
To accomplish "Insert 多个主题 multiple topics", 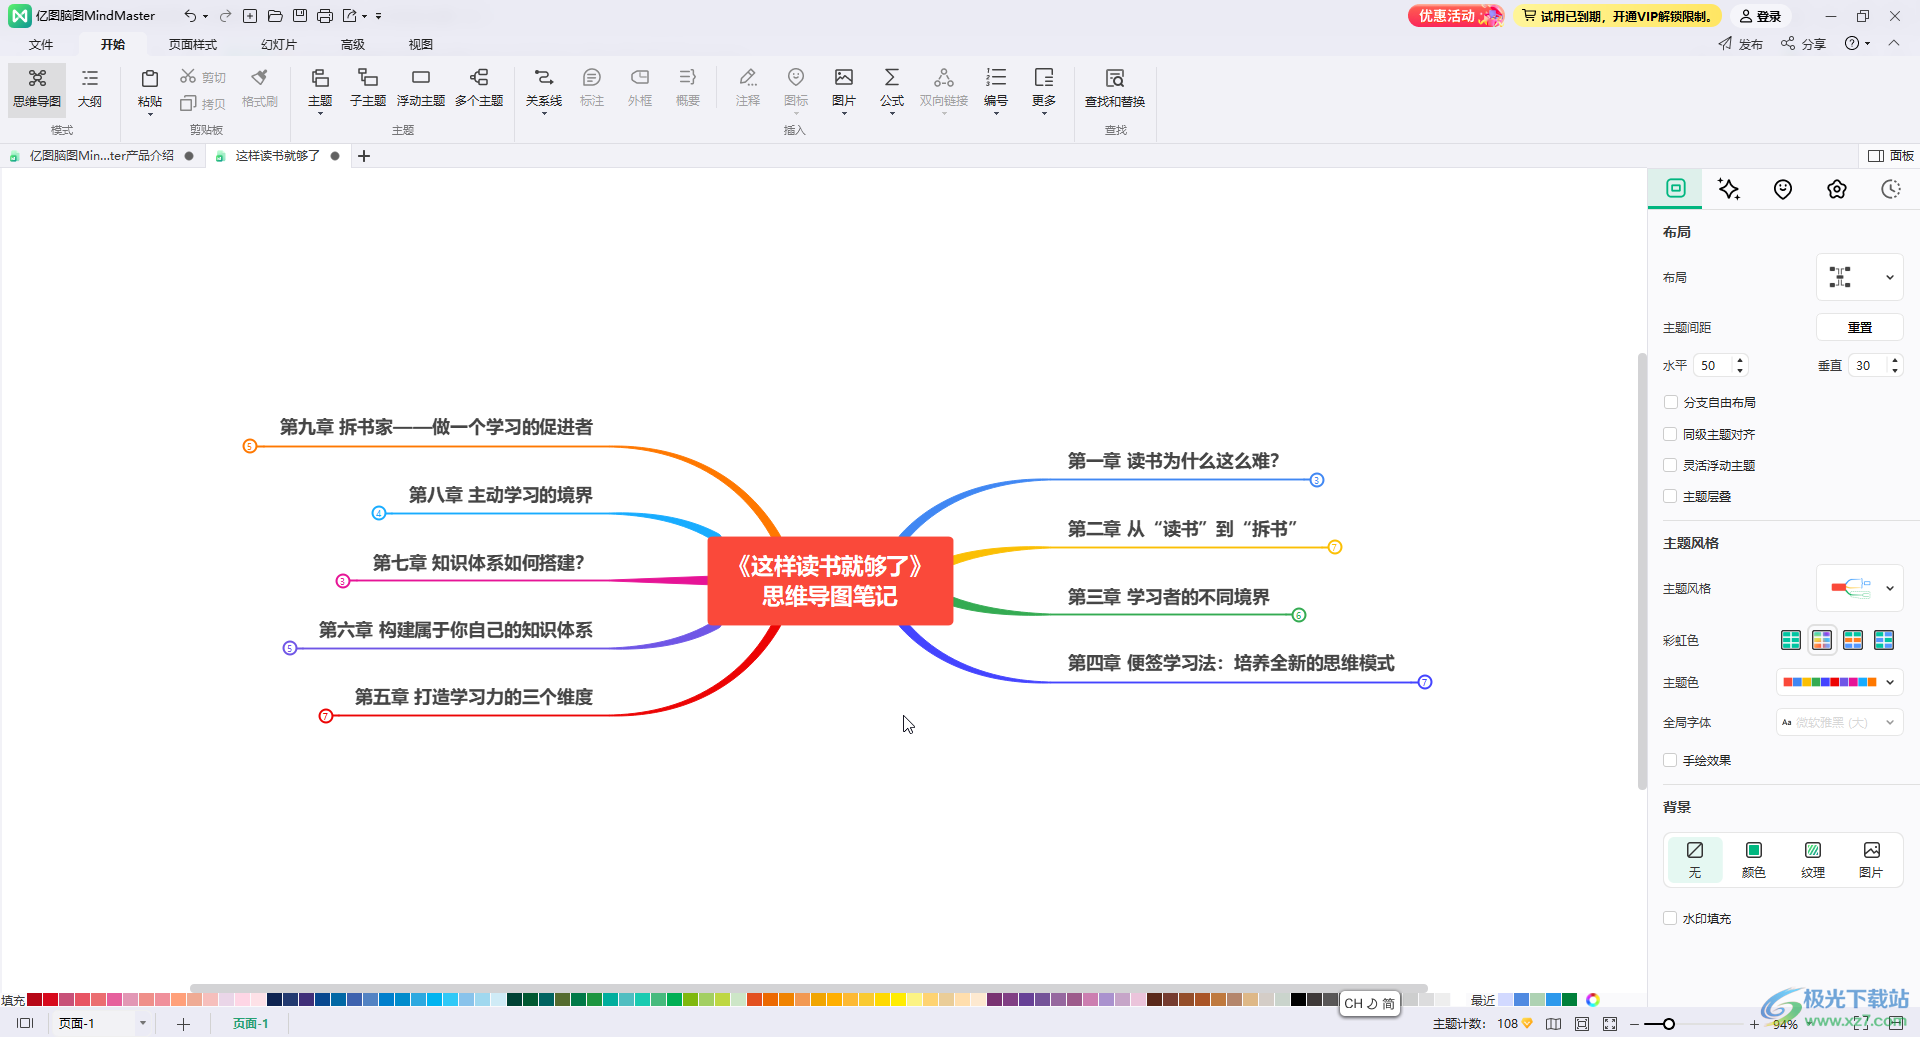I will click(x=479, y=88).
